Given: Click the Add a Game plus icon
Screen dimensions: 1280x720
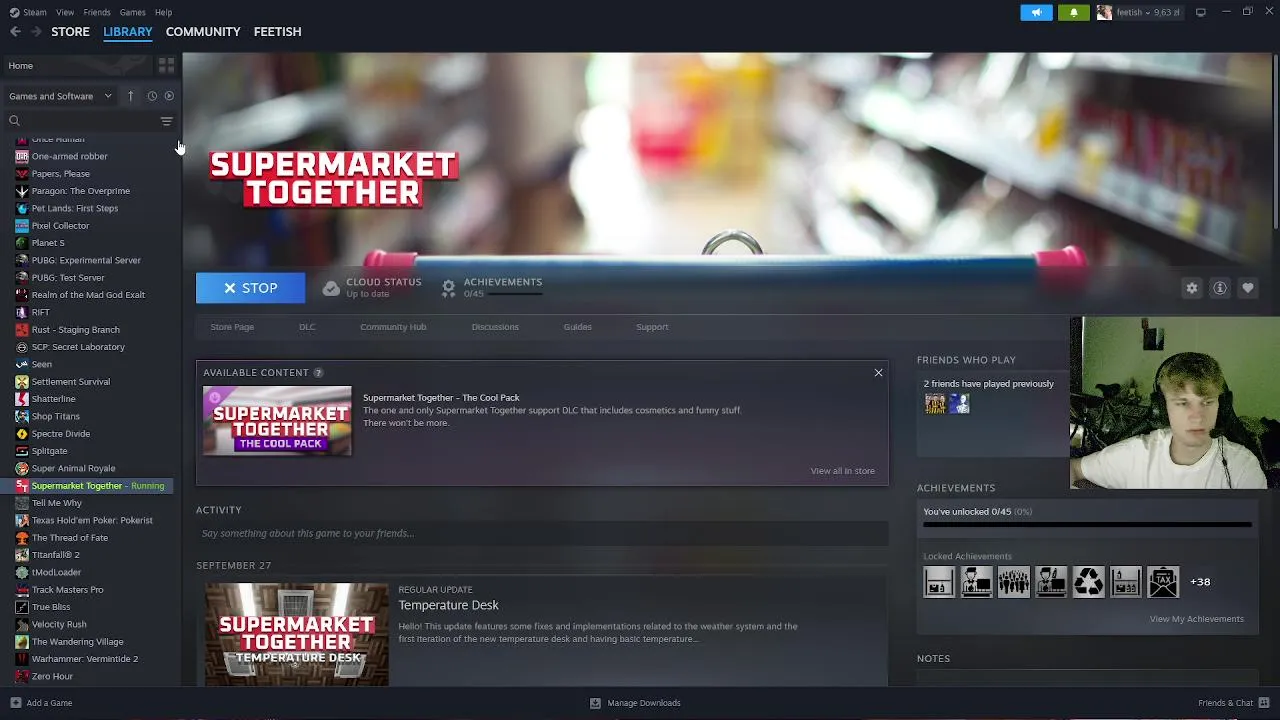Looking at the screenshot, I should click(x=15, y=703).
